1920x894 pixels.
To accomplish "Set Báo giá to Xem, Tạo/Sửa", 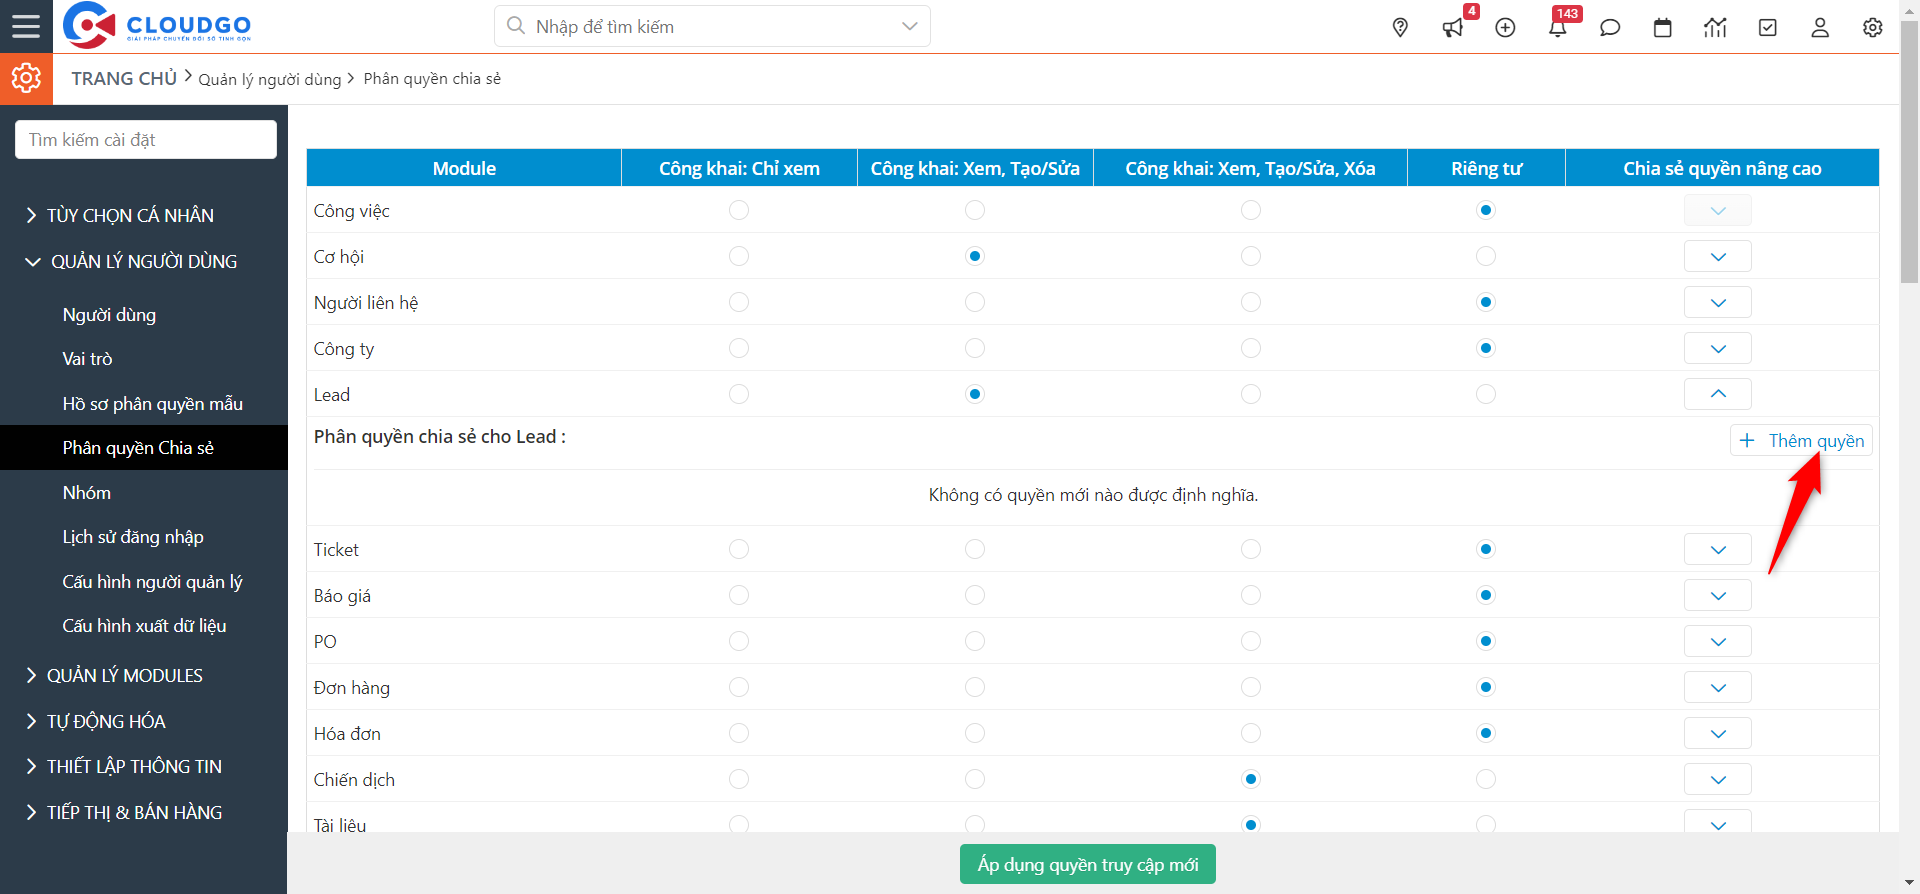I will tap(975, 595).
